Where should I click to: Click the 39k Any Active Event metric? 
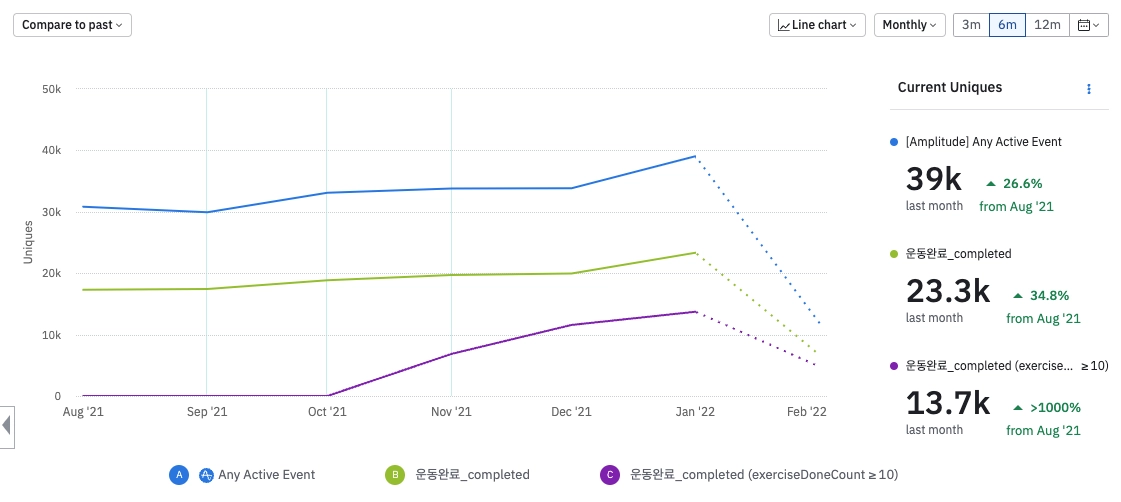point(934,179)
